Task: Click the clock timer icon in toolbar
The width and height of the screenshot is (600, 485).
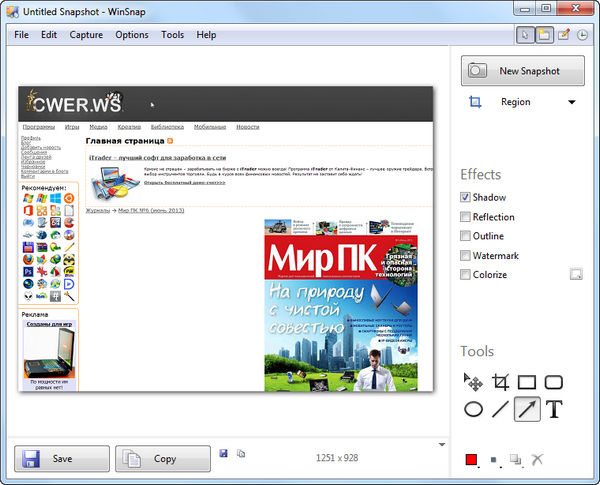Action: tap(581, 35)
